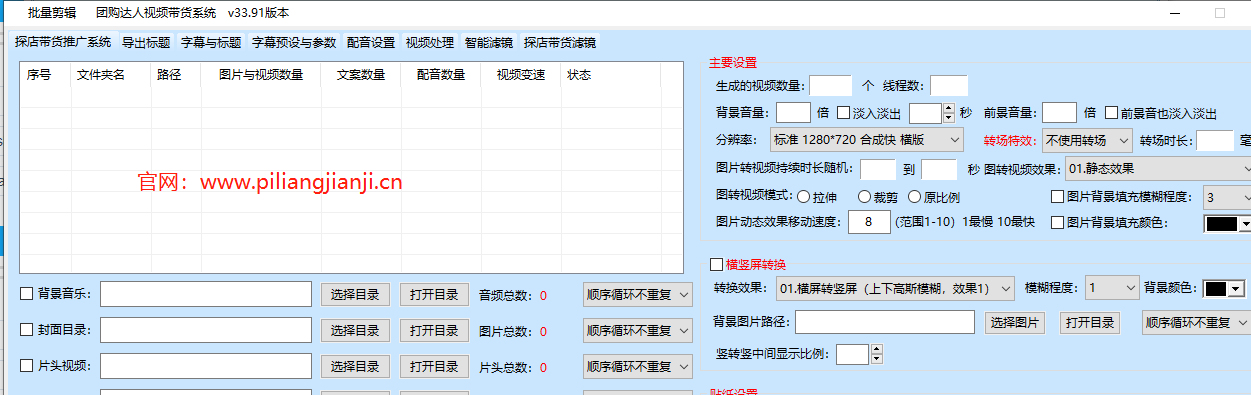Click the 转场时长 input field
This screenshot has width=1251, height=395.
click(x=1215, y=140)
